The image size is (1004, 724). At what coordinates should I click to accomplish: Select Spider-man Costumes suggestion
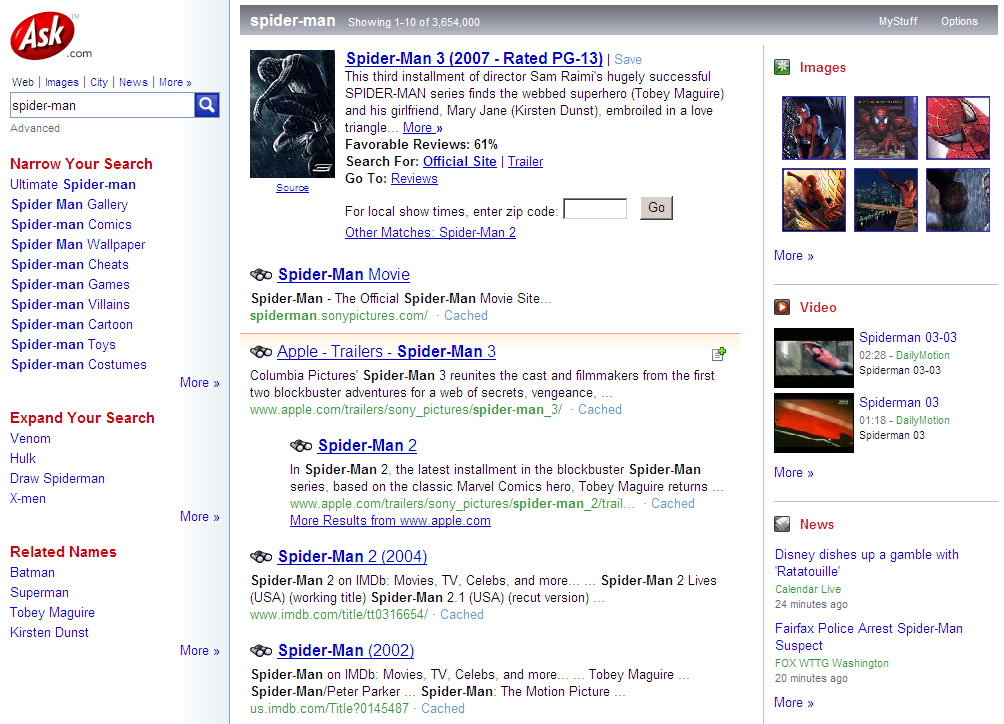[x=79, y=364]
